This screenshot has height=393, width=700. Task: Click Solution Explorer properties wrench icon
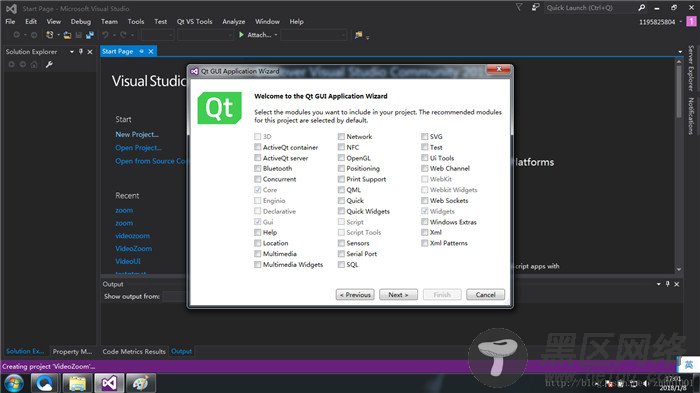pyautogui.click(x=49, y=65)
